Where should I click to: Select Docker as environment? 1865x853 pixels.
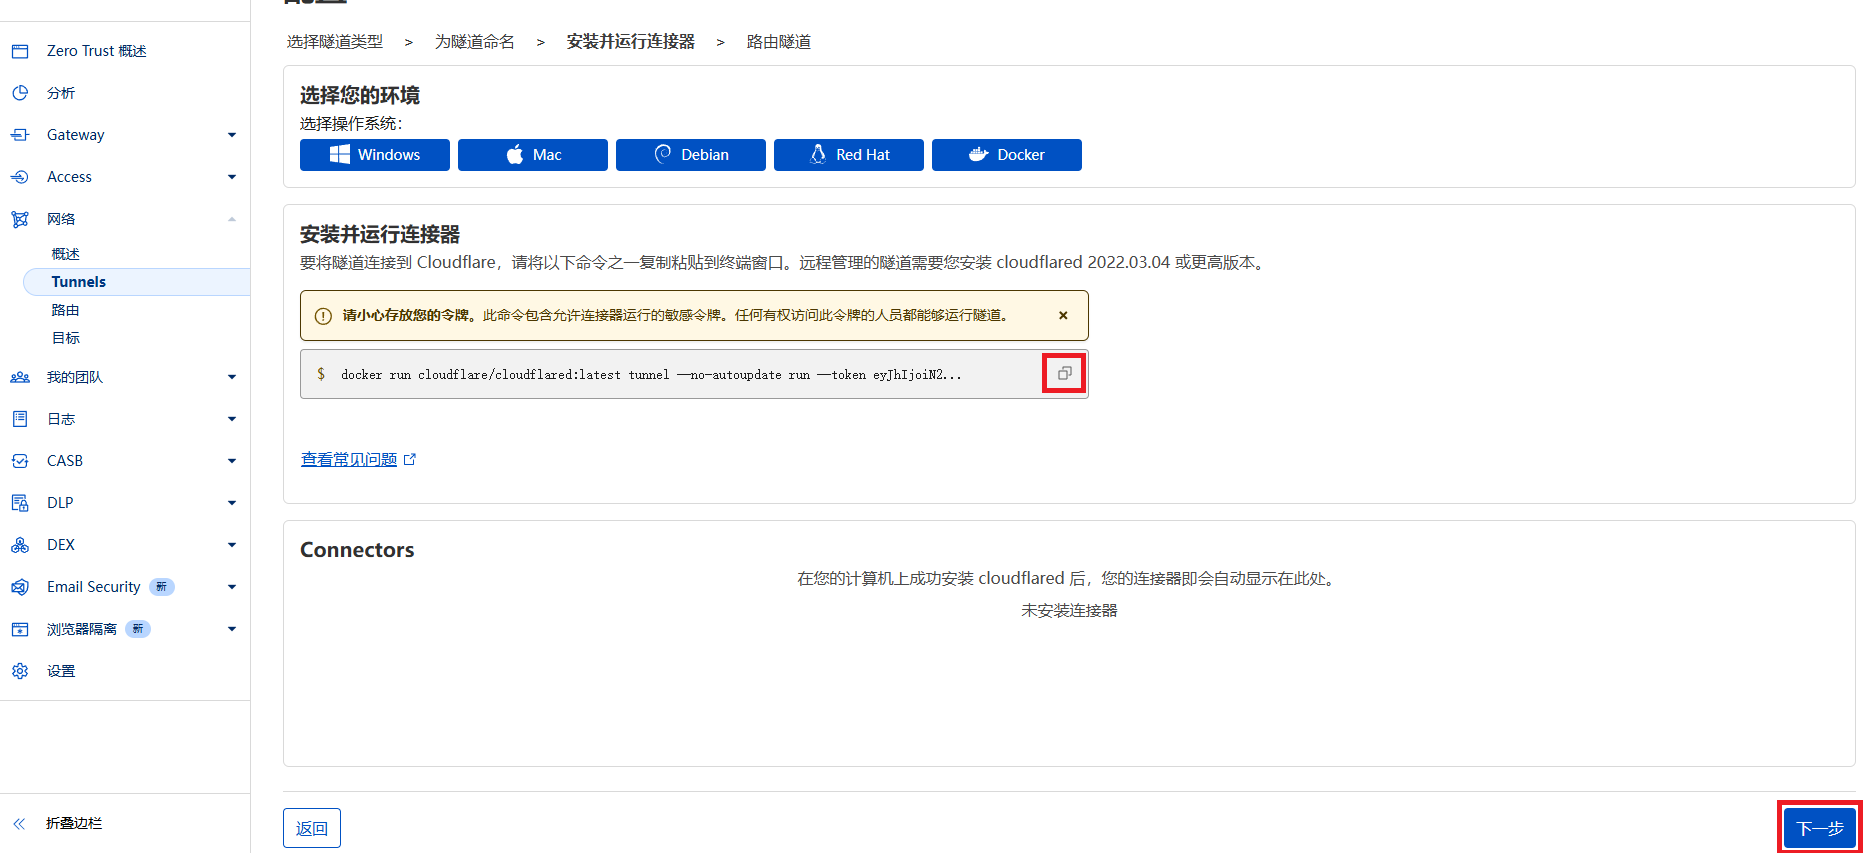tap(1007, 155)
